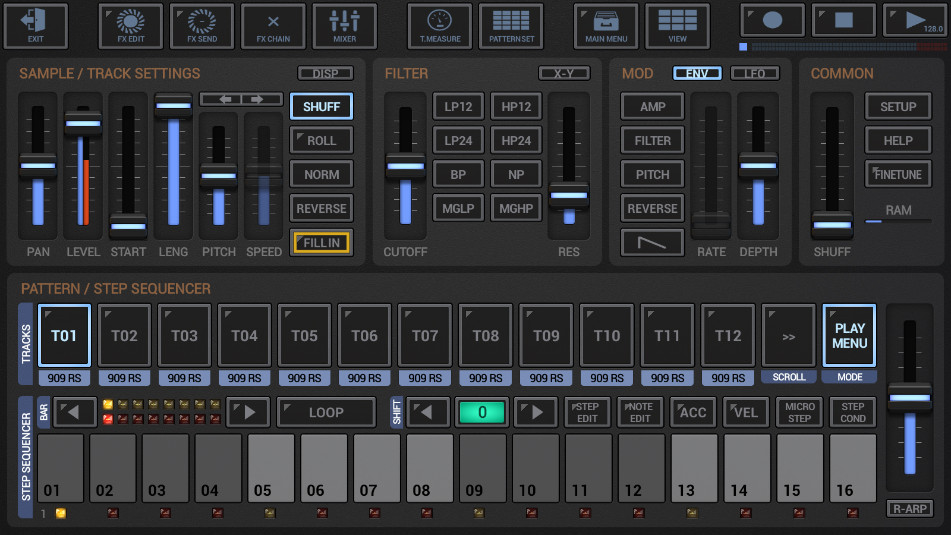Click the DISP button
Image resolution: width=951 pixels, height=535 pixels.
tap(325, 73)
